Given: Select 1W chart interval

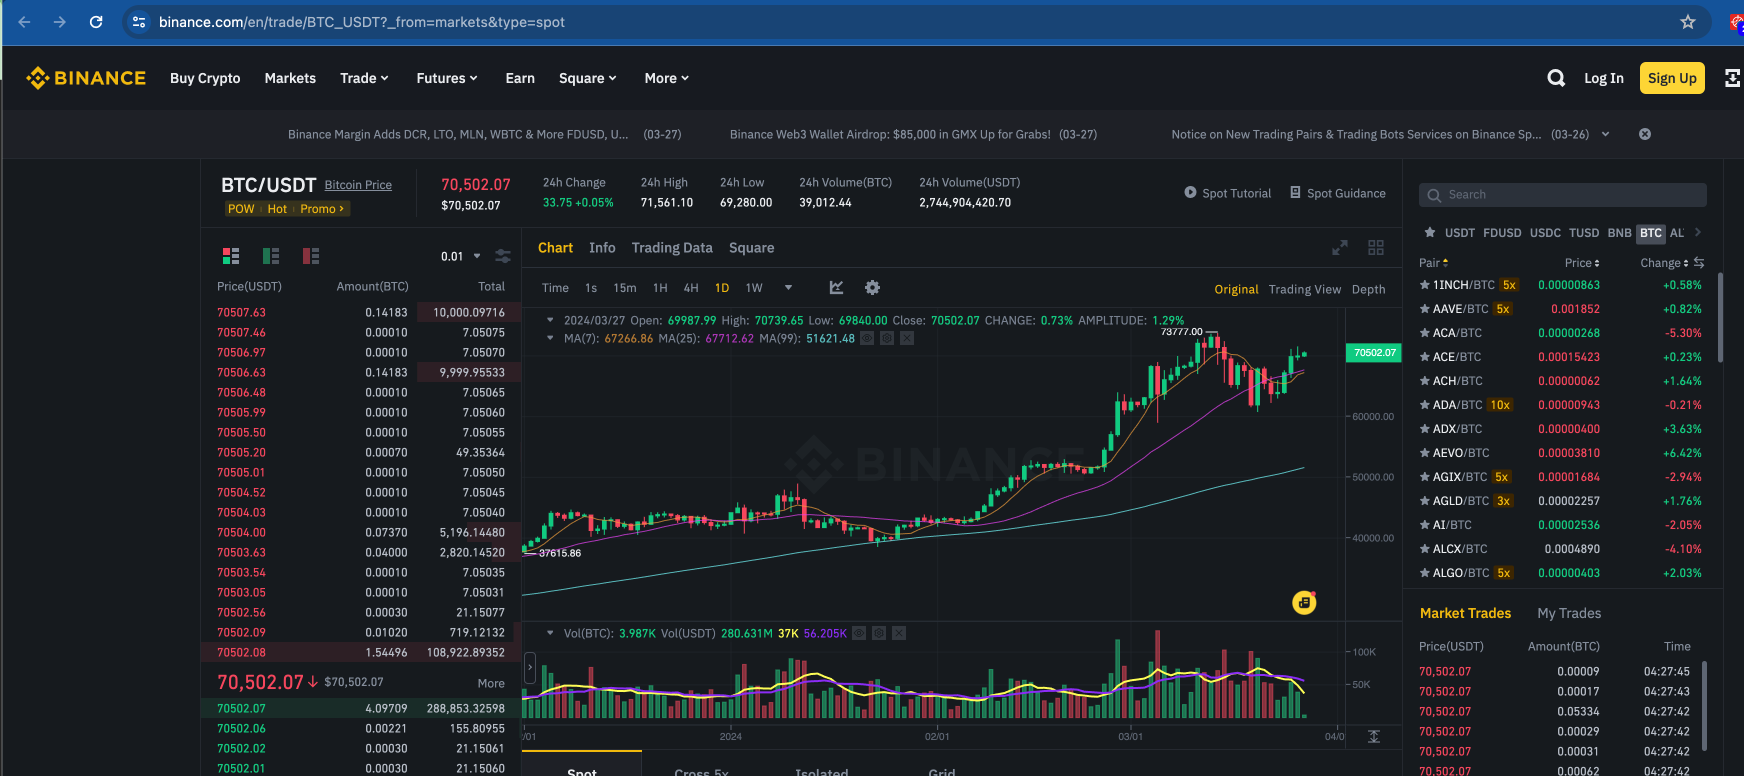Looking at the screenshot, I should 754,287.
